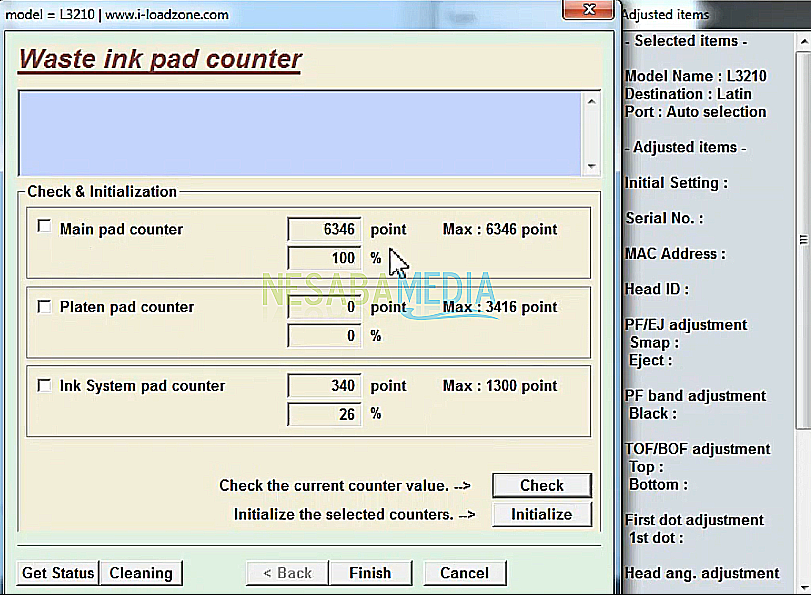Open the Cleaning function
The height and width of the screenshot is (595, 811).
[141, 573]
